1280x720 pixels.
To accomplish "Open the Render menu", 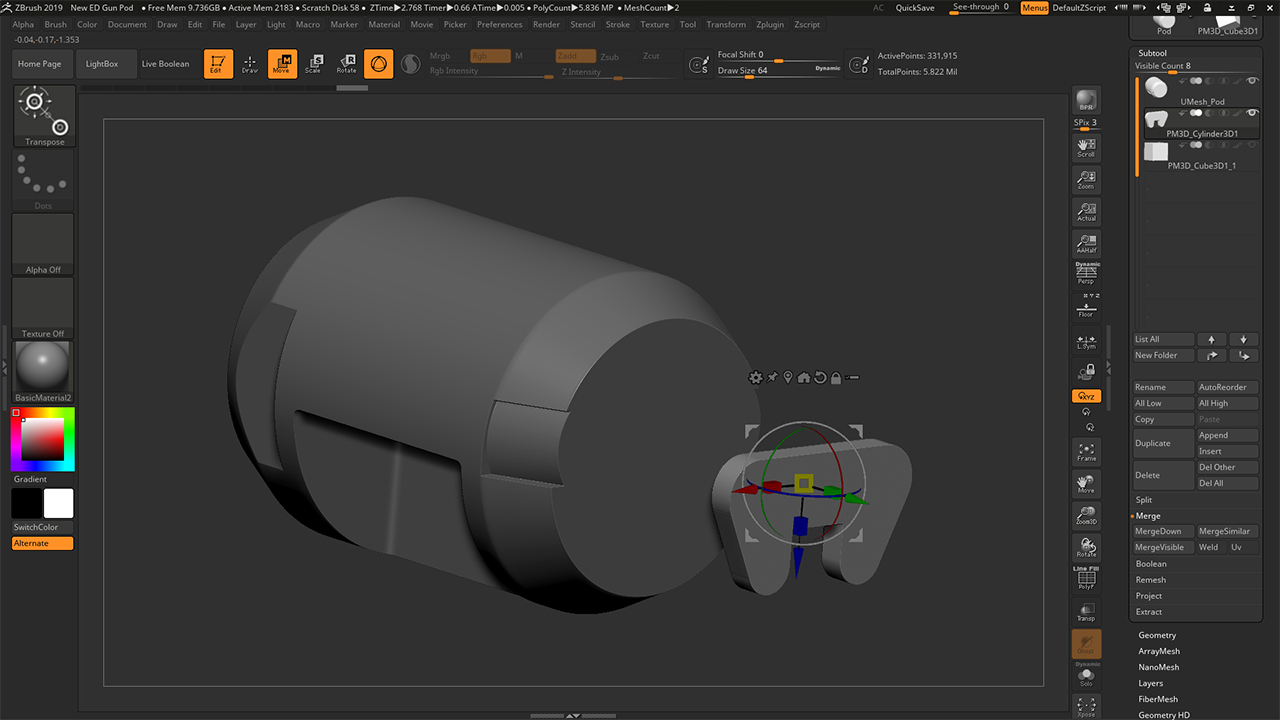I will pyautogui.click(x=546, y=24).
